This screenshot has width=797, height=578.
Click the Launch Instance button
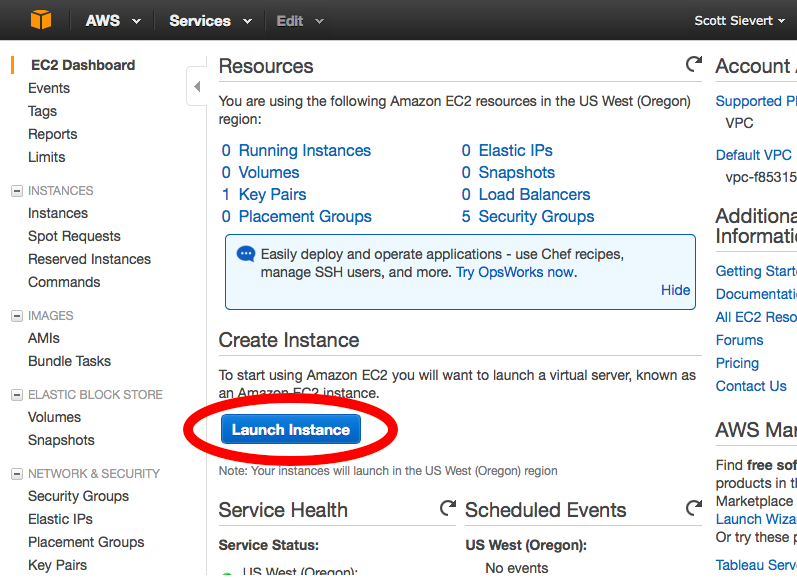pyautogui.click(x=291, y=430)
